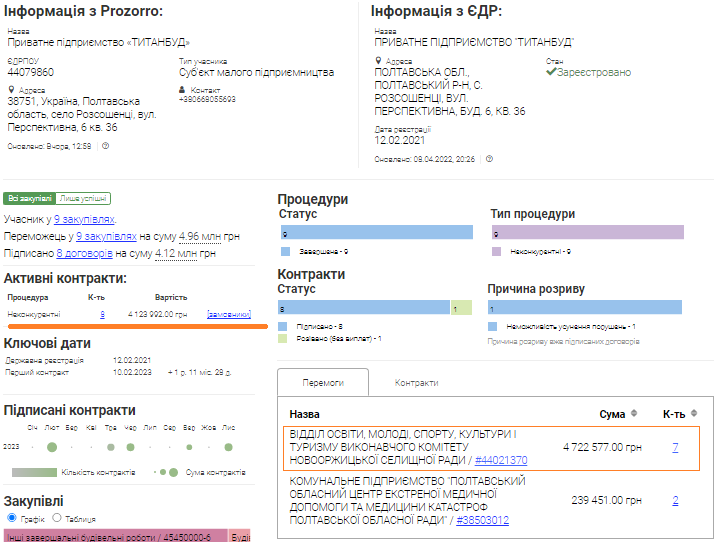Click the address pin icon under Prozorro info
Screen dimensions: 719x542
pyautogui.click(x=12, y=90)
